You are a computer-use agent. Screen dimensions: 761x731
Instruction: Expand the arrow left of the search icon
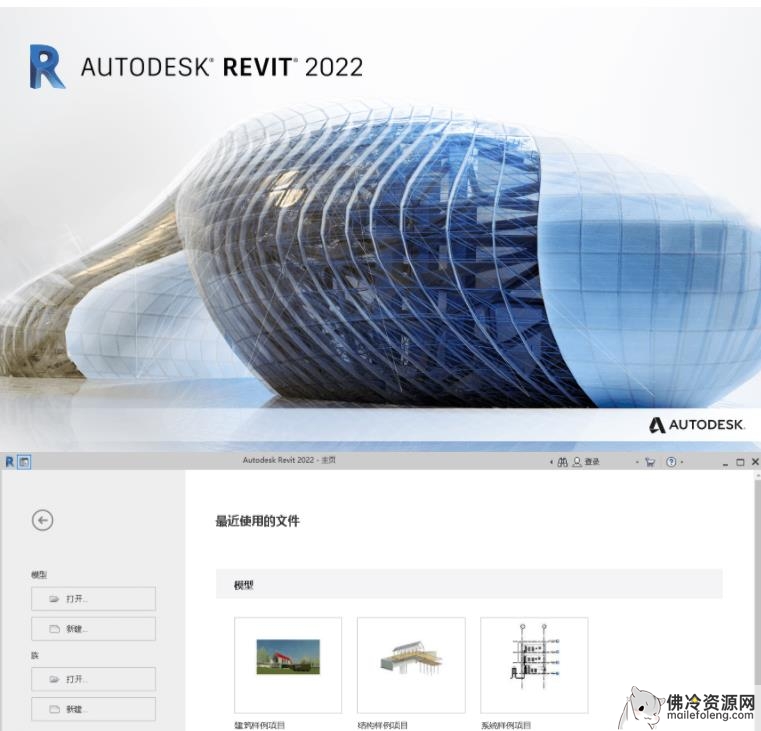(x=550, y=462)
